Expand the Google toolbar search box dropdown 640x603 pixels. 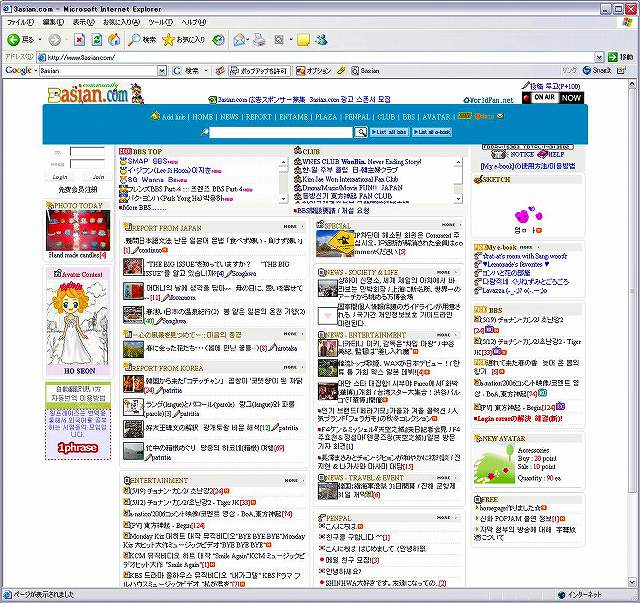[x=162, y=71]
